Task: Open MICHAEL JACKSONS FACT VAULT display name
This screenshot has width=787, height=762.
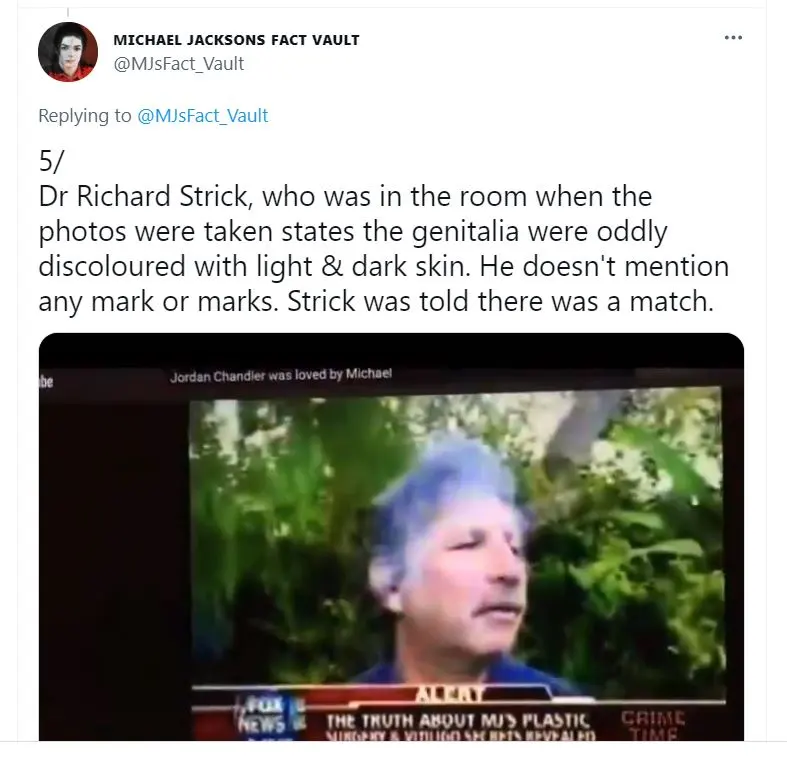Action: [x=236, y=40]
